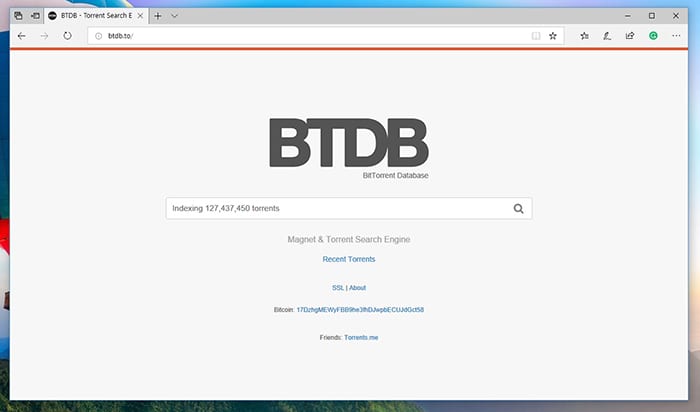
Task: Click the forward navigation arrow
Action: pos(44,36)
